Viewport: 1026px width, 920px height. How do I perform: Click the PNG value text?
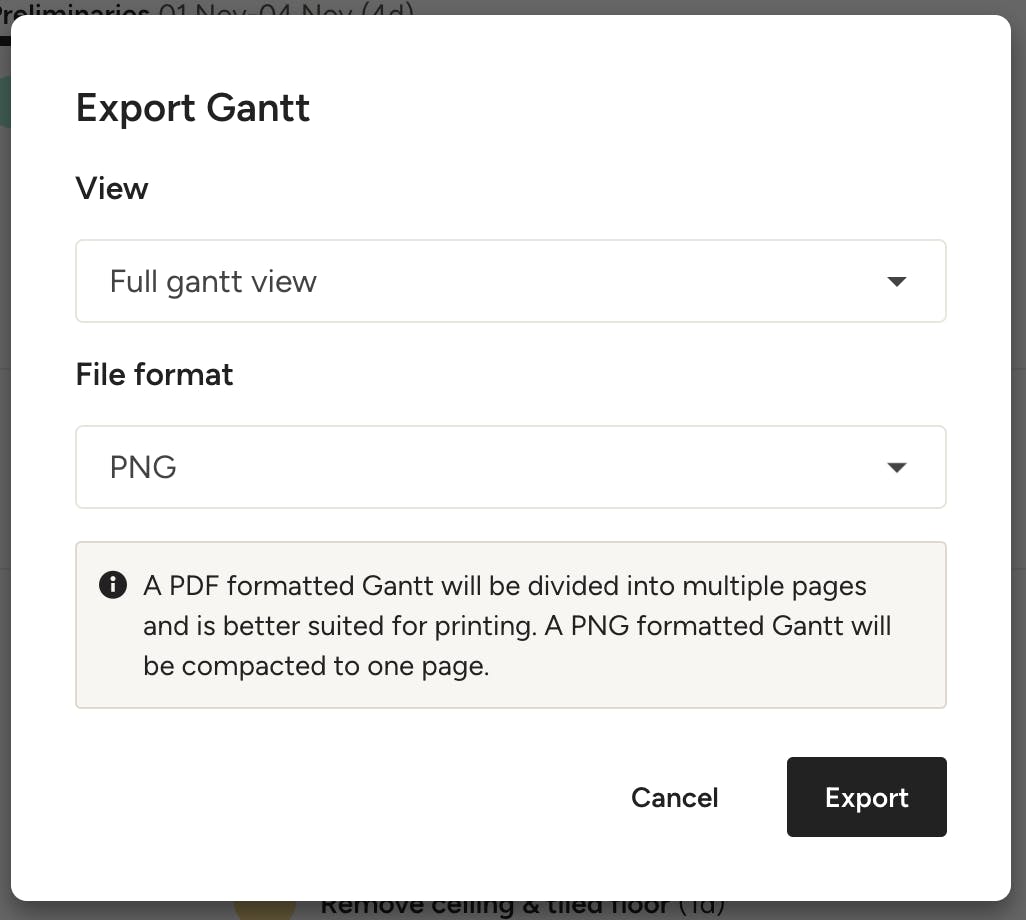pos(143,467)
